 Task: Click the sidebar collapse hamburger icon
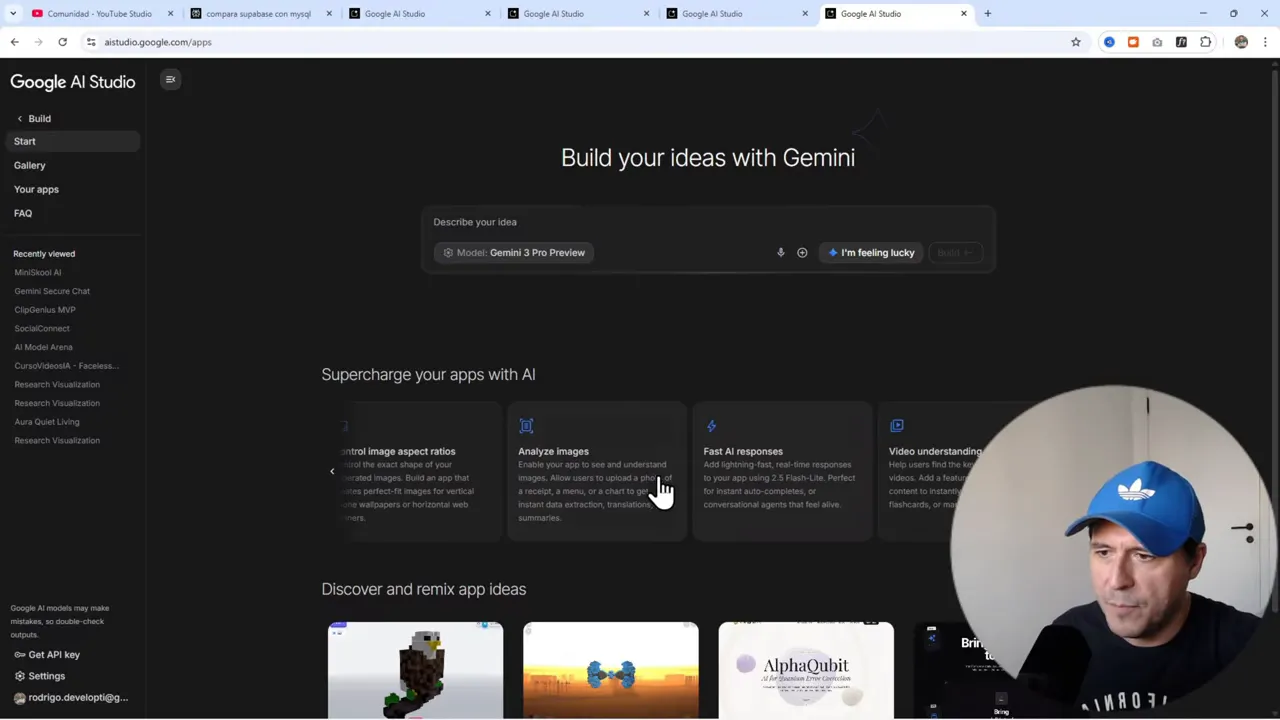(170, 80)
